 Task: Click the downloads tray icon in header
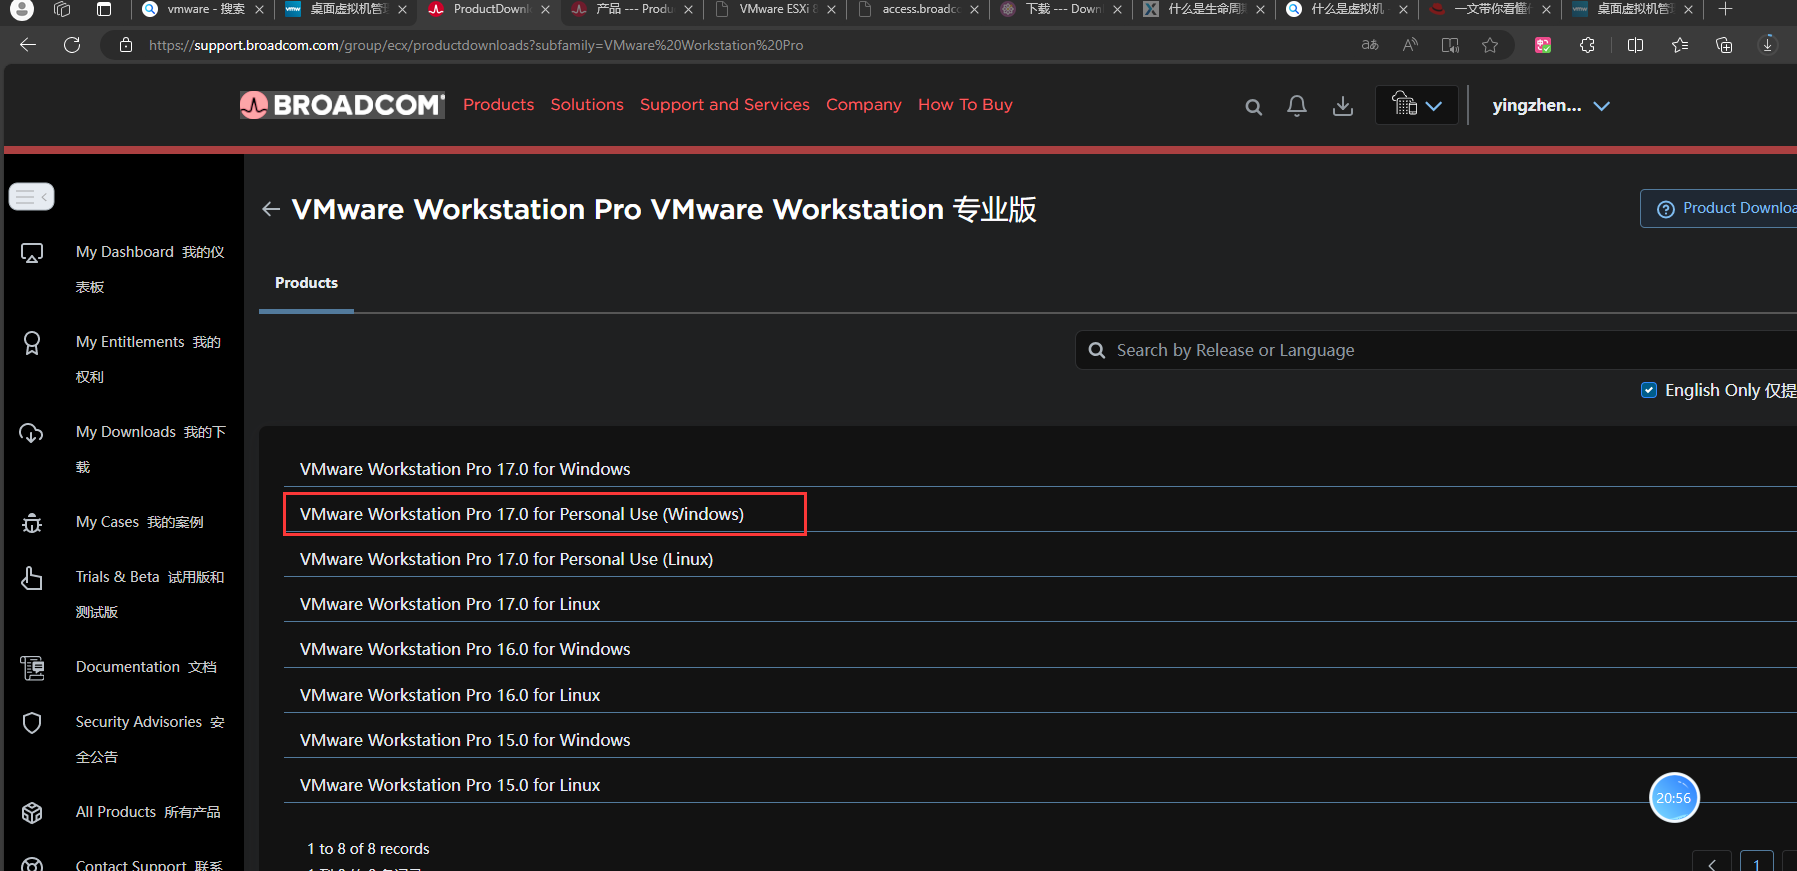(1343, 106)
